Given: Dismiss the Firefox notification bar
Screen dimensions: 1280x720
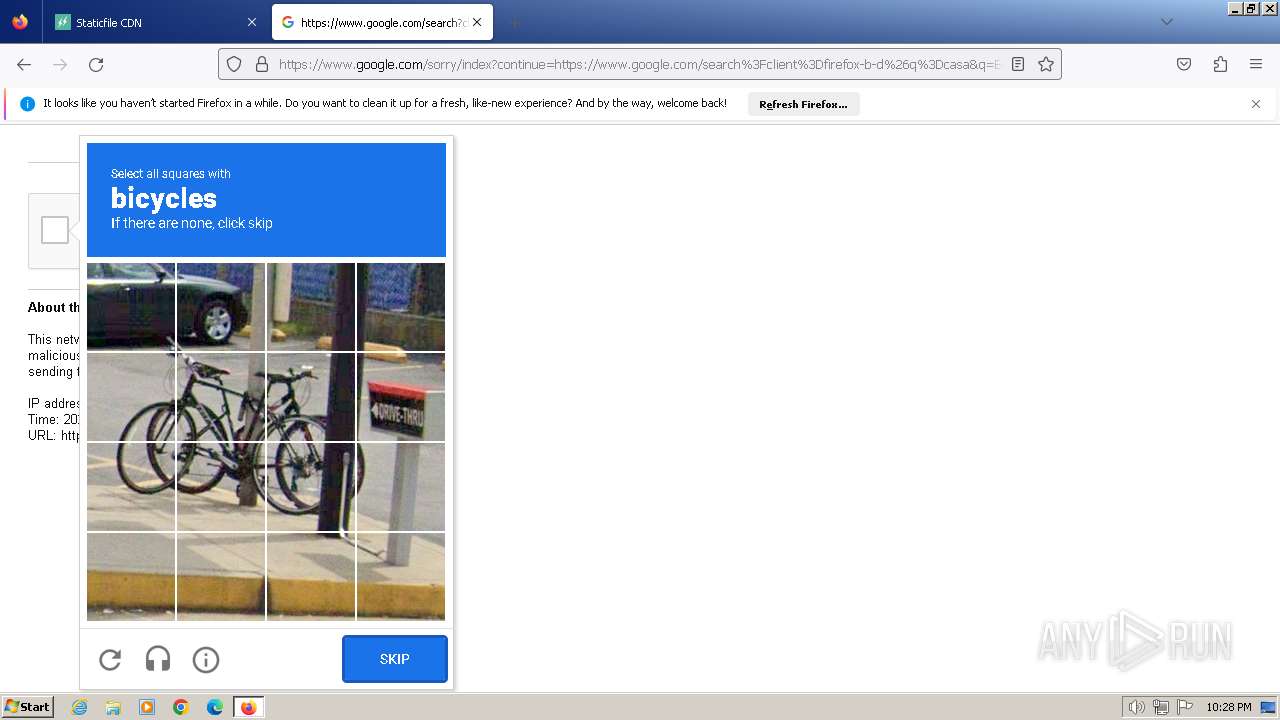Looking at the screenshot, I should tap(1256, 104).
